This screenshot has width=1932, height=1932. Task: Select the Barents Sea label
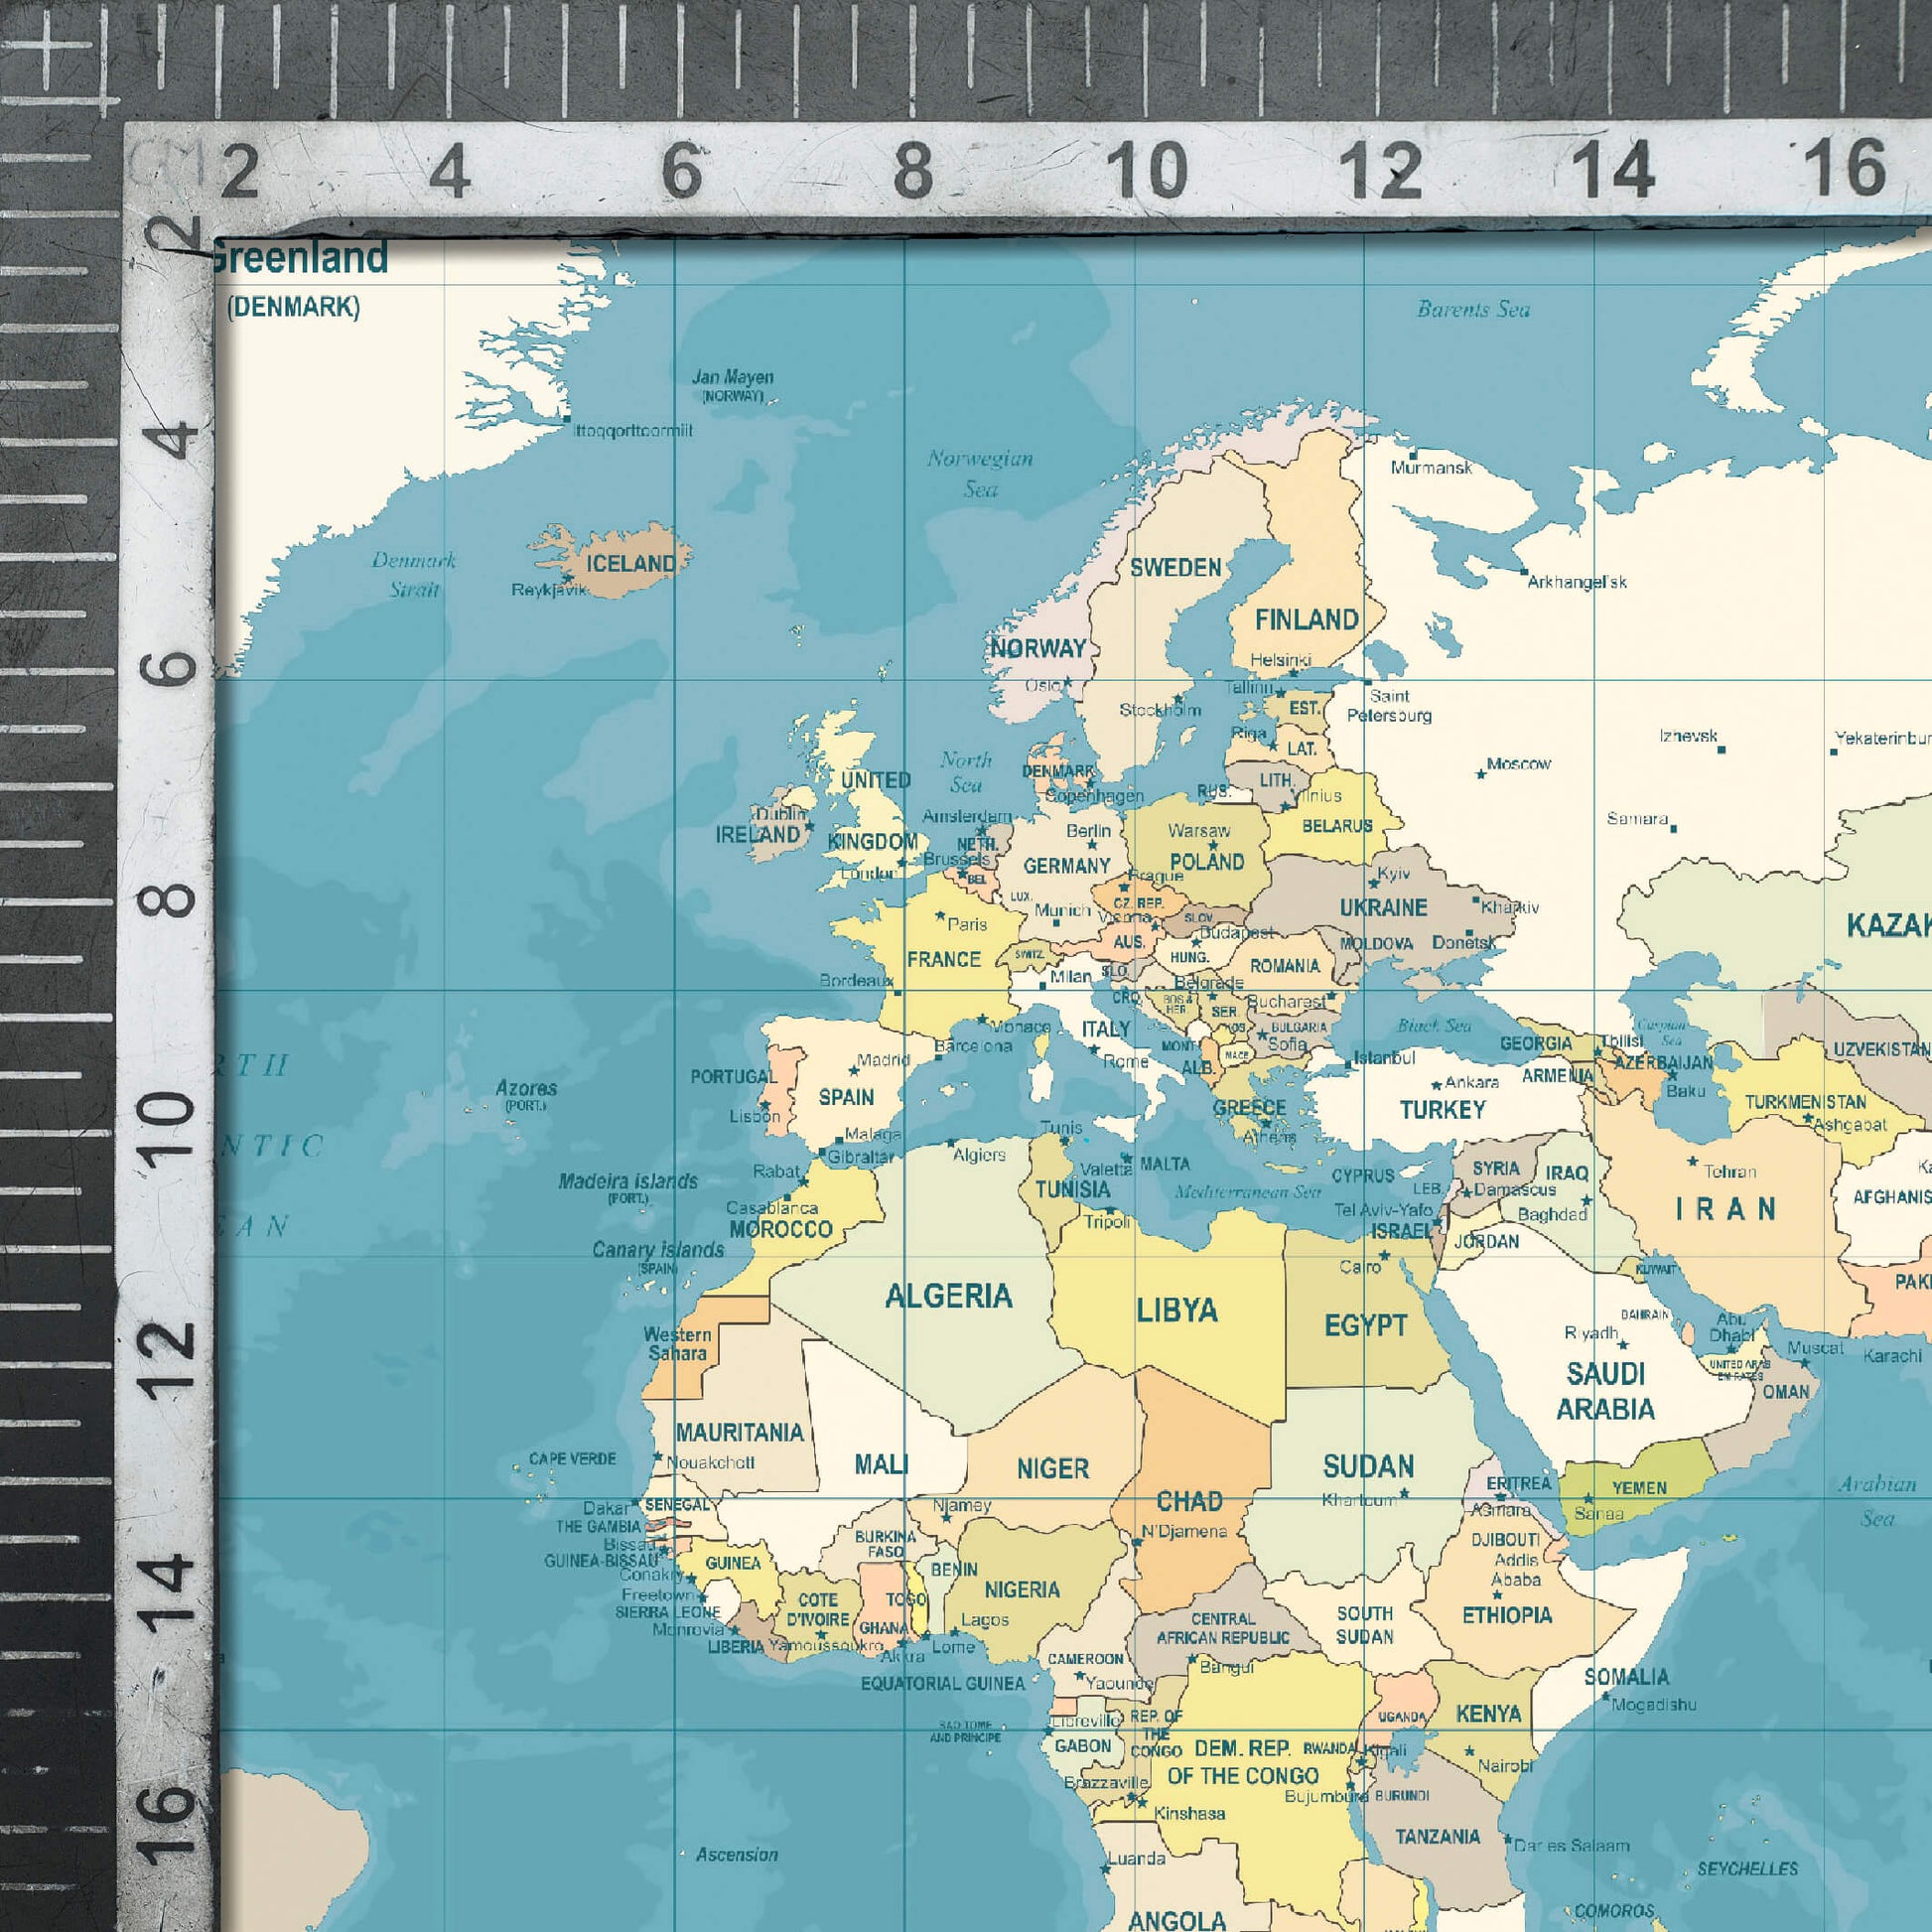click(x=1473, y=310)
